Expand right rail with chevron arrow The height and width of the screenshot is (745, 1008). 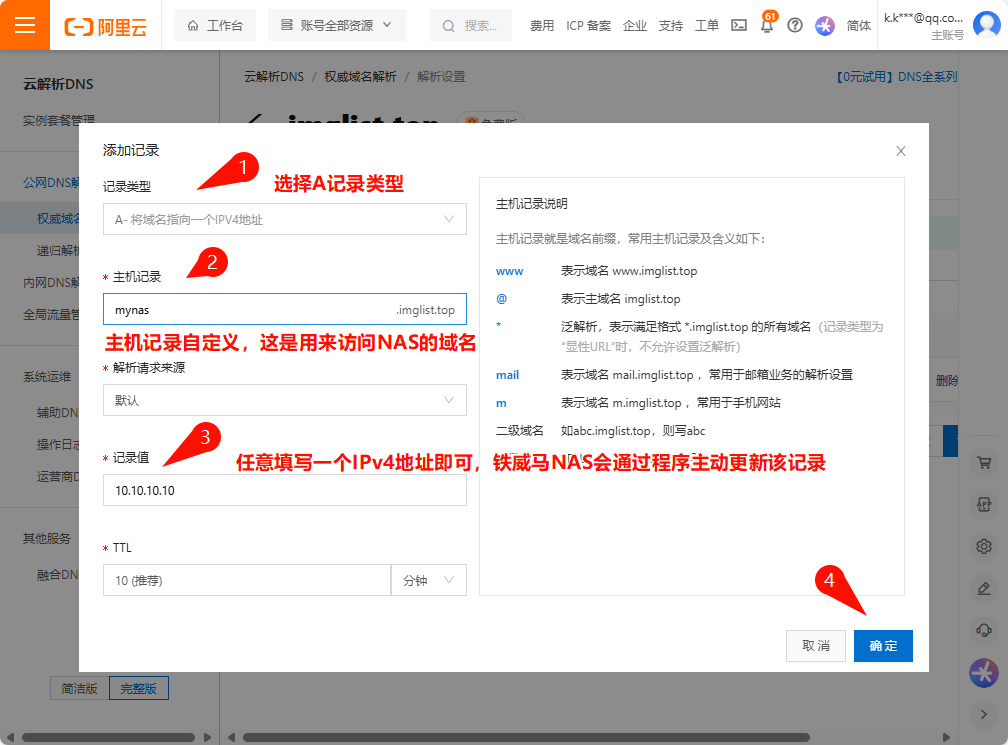point(984,714)
